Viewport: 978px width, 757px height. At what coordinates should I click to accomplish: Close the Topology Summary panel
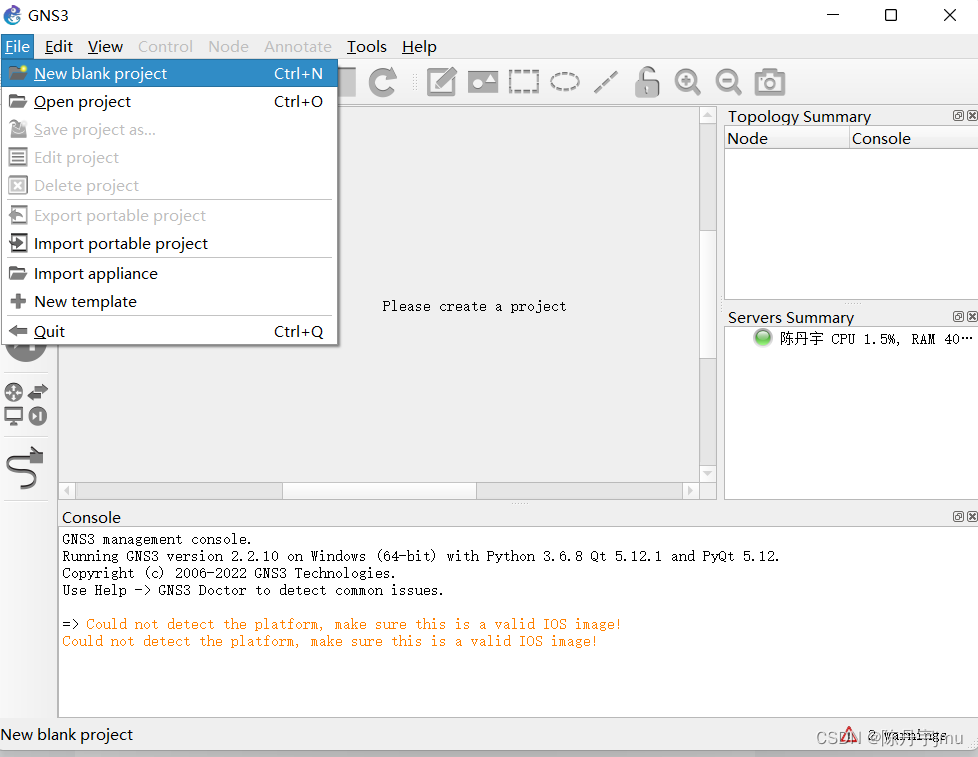coord(972,115)
